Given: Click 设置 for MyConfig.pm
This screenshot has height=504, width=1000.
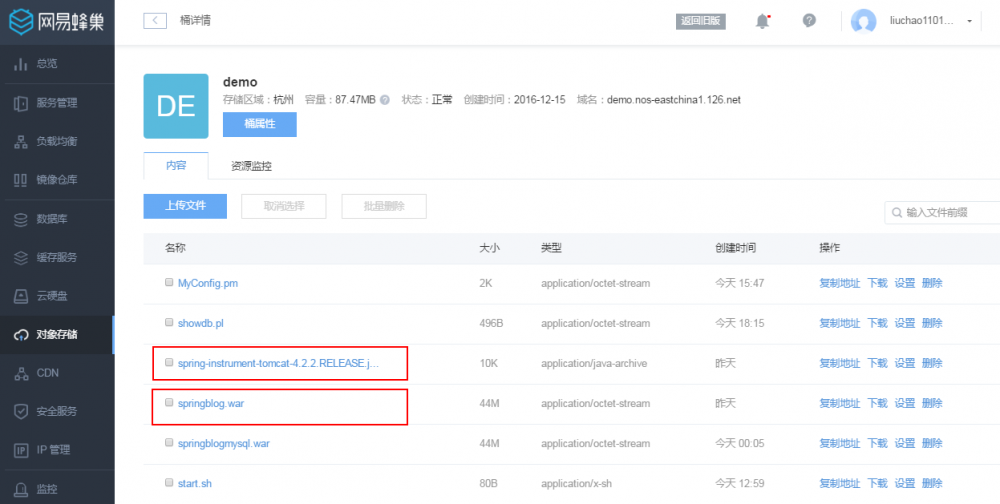Looking at the screenshot, I should pos(904,283).
